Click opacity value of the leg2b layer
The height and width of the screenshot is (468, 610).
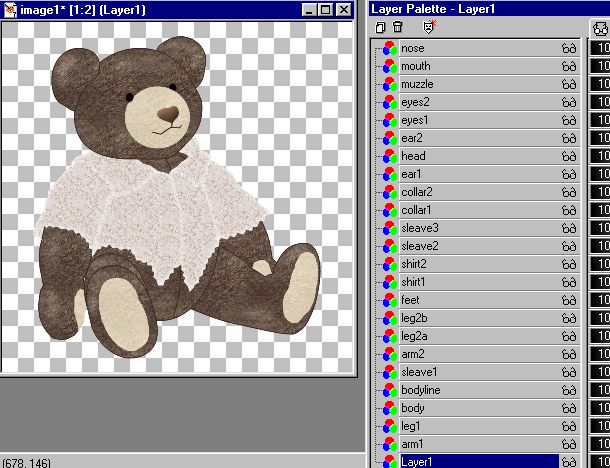601,318
